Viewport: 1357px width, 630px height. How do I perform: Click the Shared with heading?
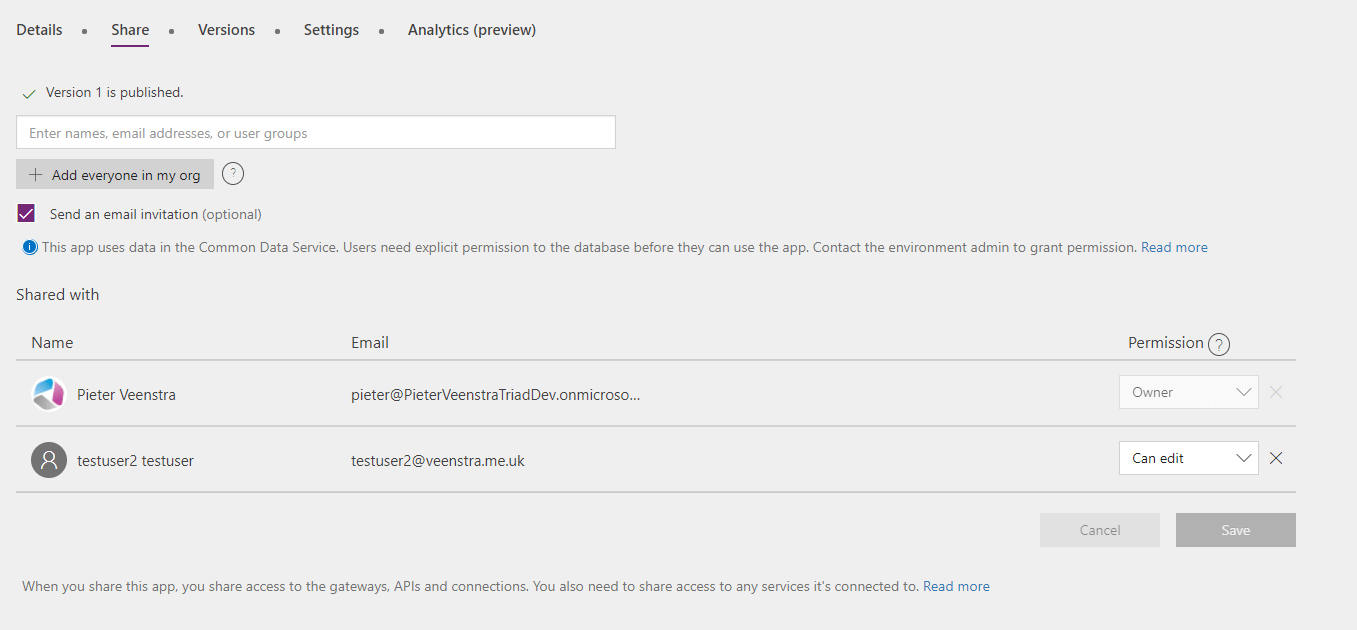[x=58, y=295]
